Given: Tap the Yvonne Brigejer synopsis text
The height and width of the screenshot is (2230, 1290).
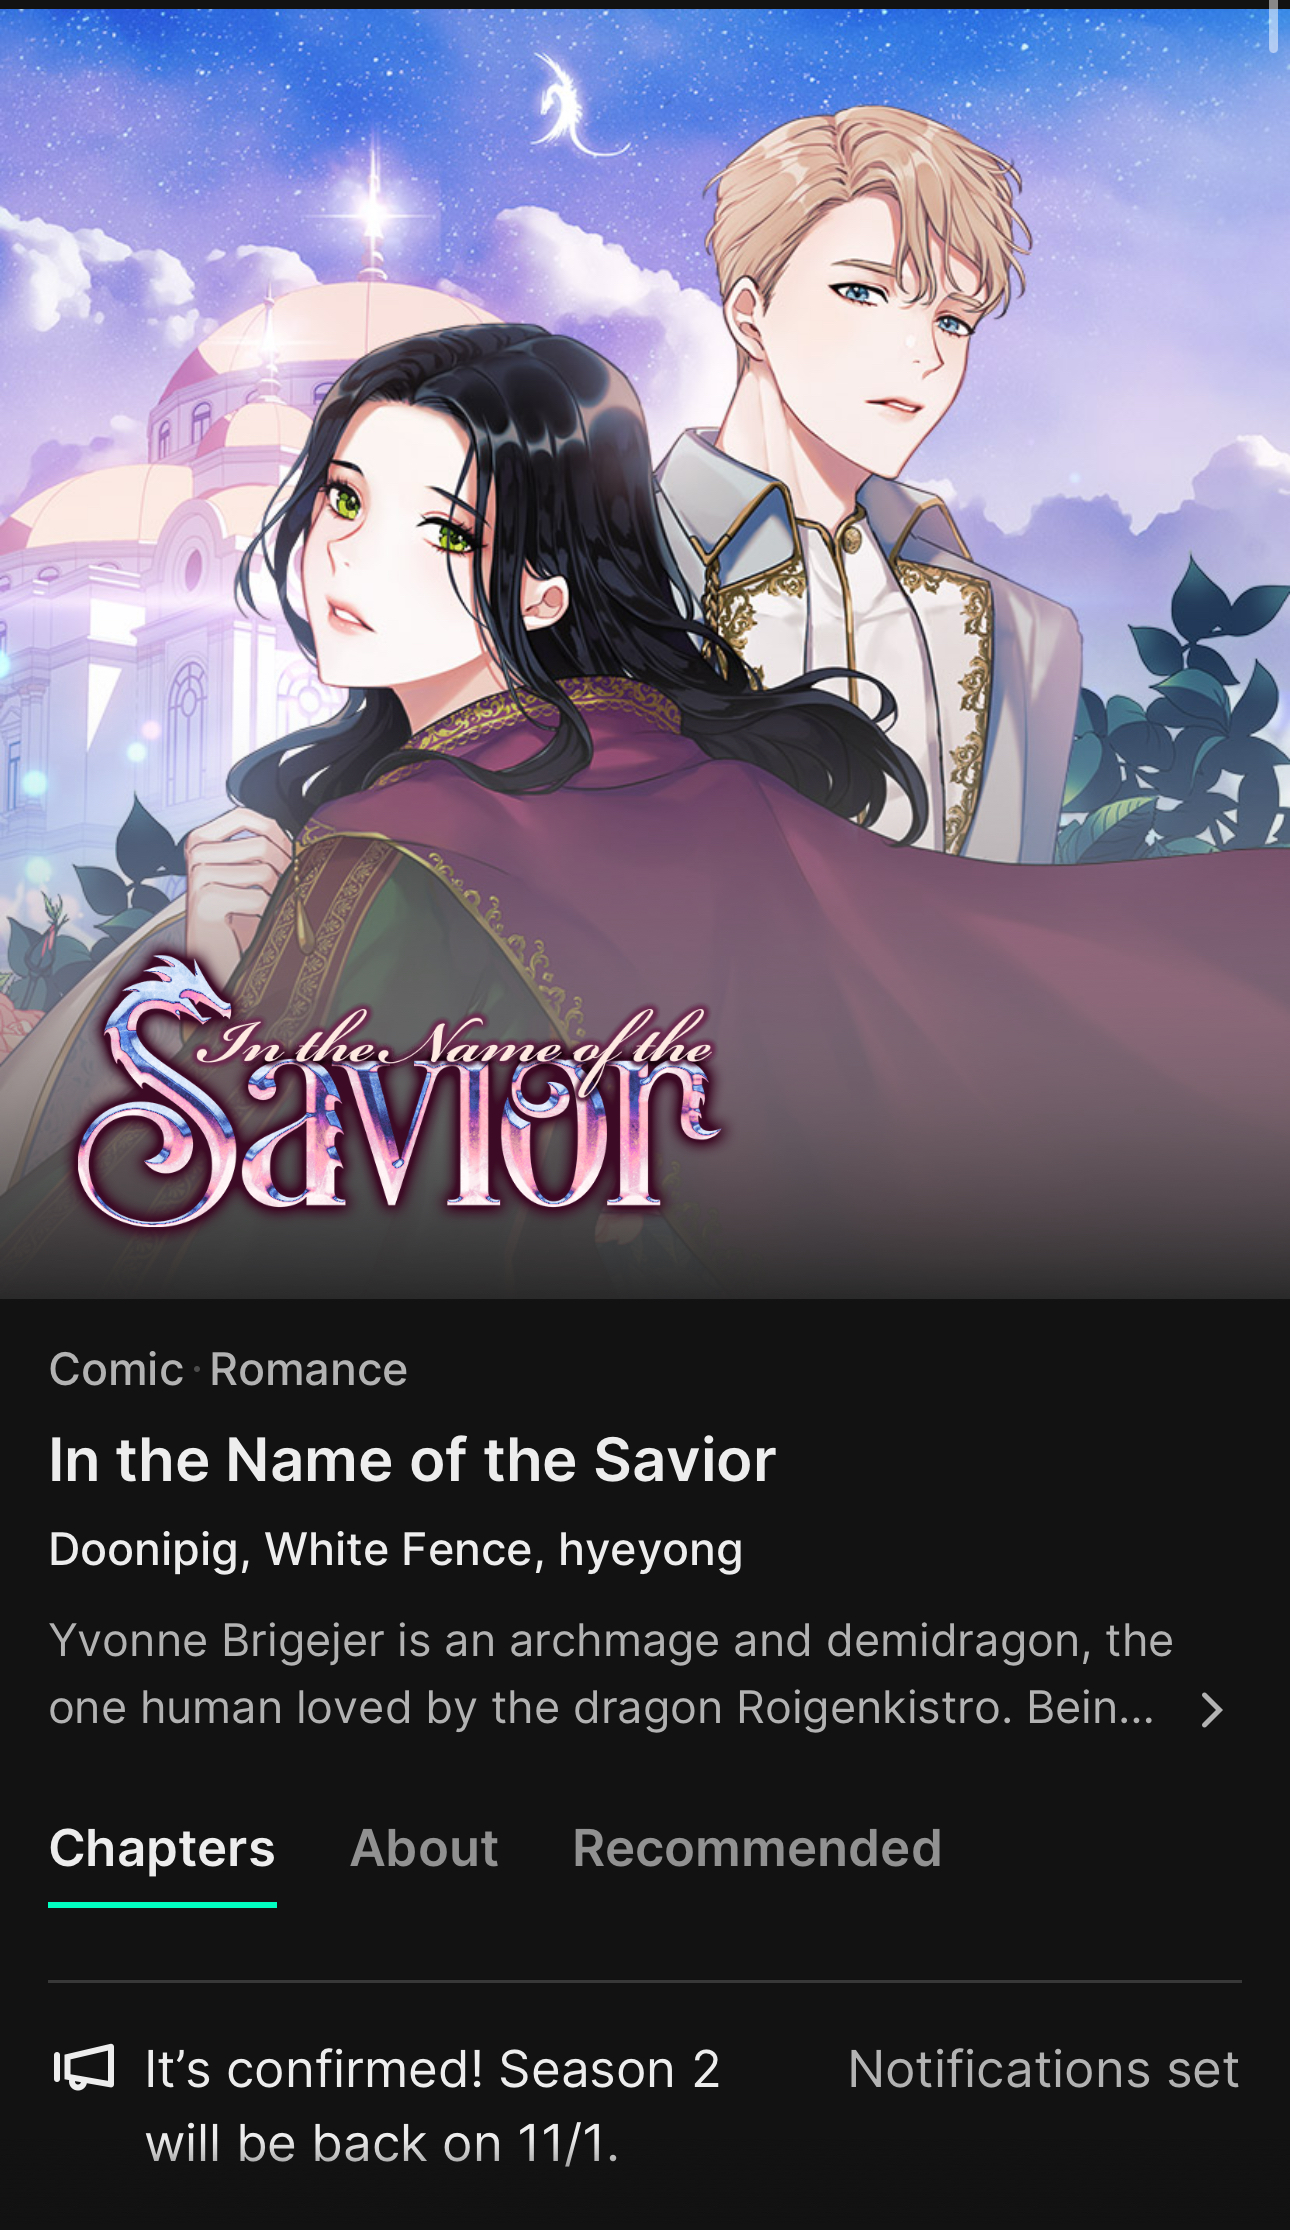Looking at the screenshot, I should coord(610,1674).
